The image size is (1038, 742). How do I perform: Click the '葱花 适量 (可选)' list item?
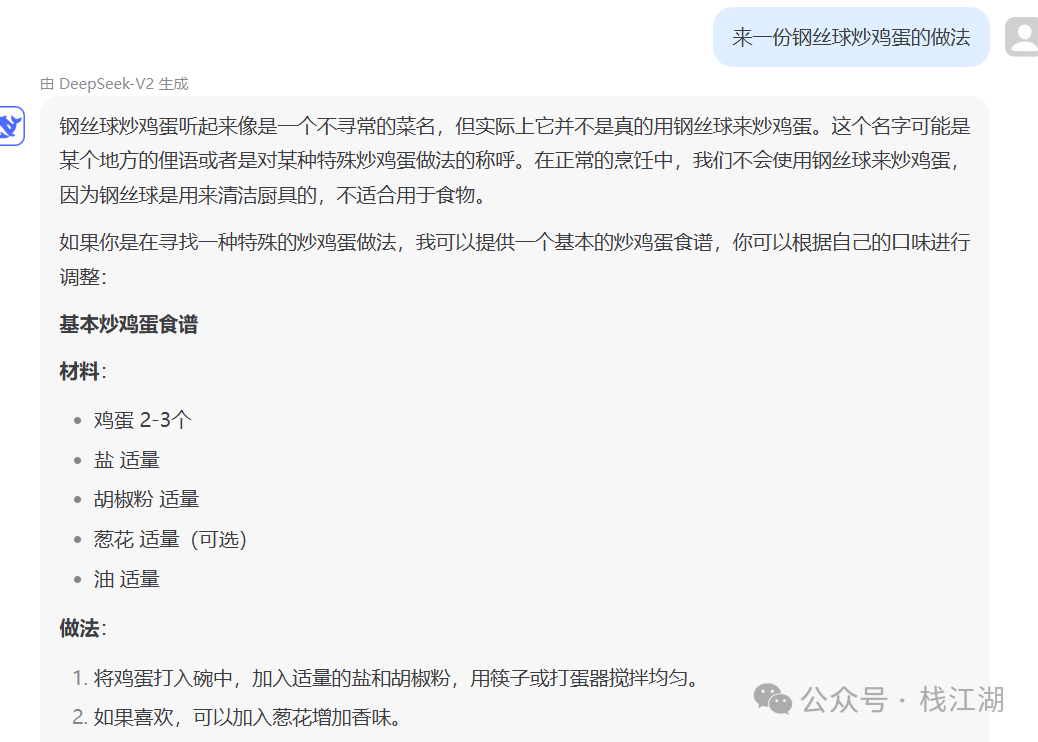(170, 539)
